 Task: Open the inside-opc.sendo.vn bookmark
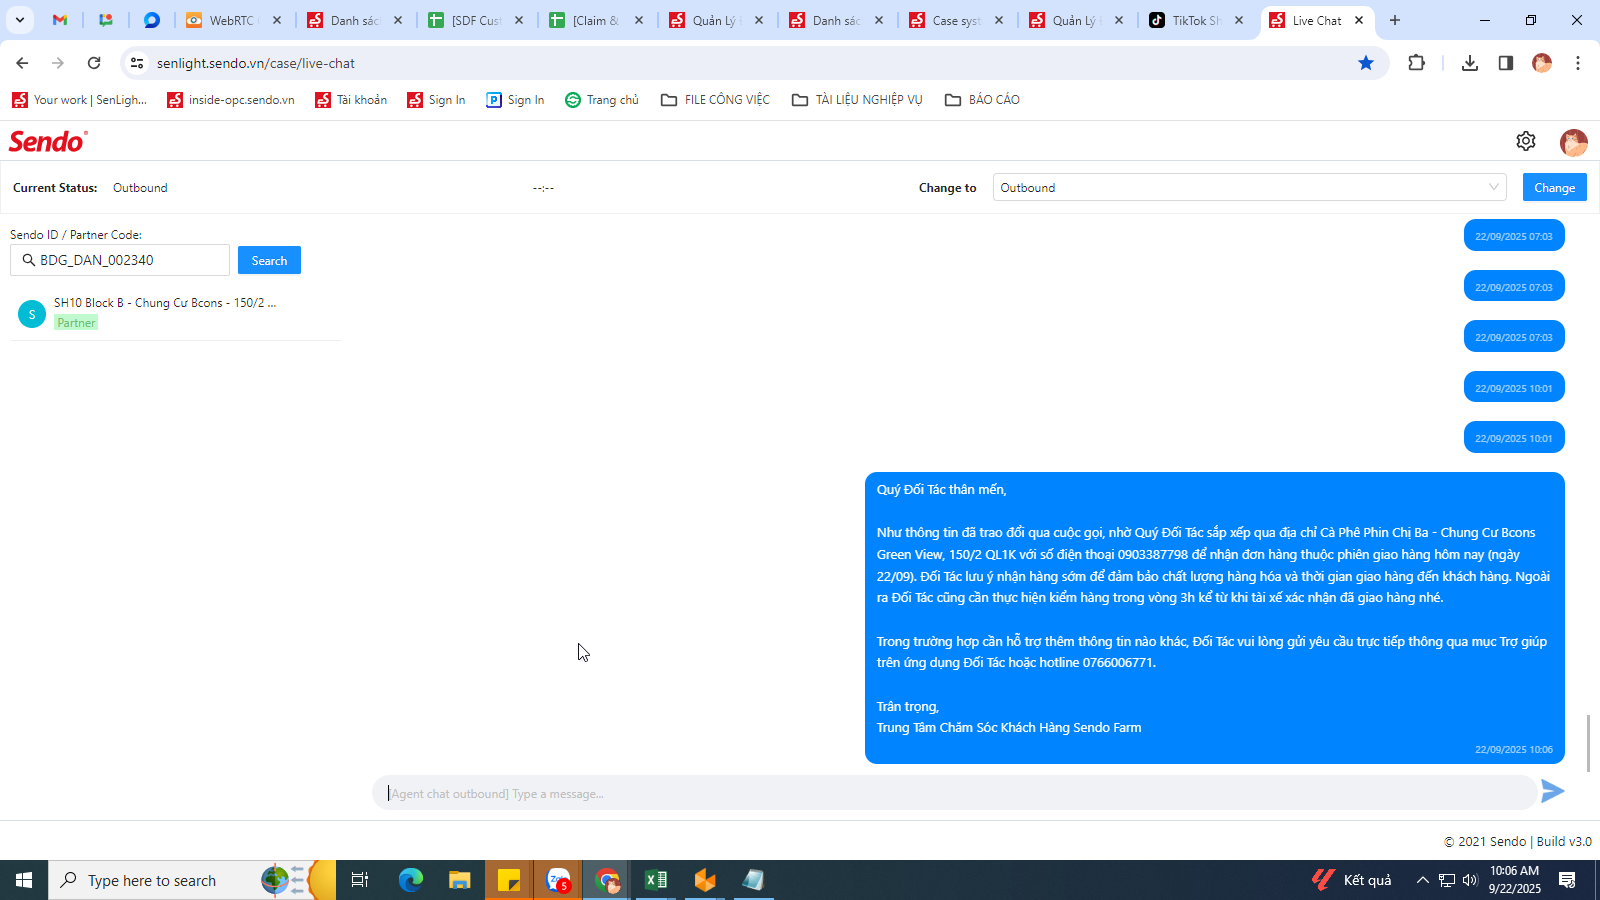[x=231, y=100]
